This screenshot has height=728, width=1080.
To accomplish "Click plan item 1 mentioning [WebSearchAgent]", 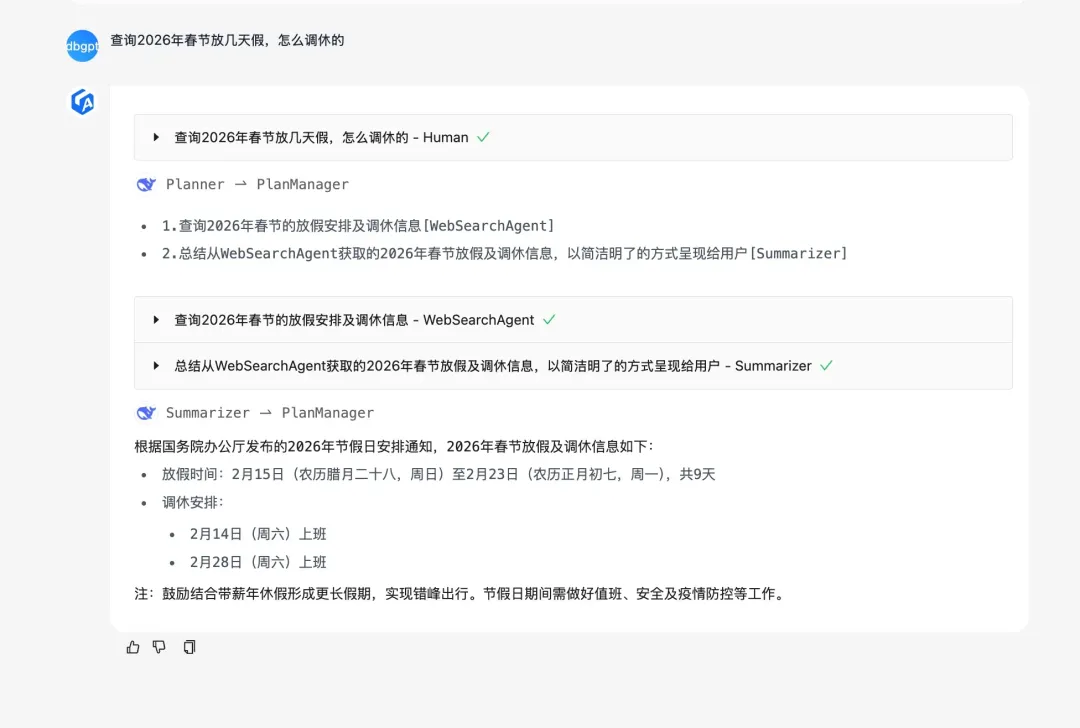I will (357, 226).
